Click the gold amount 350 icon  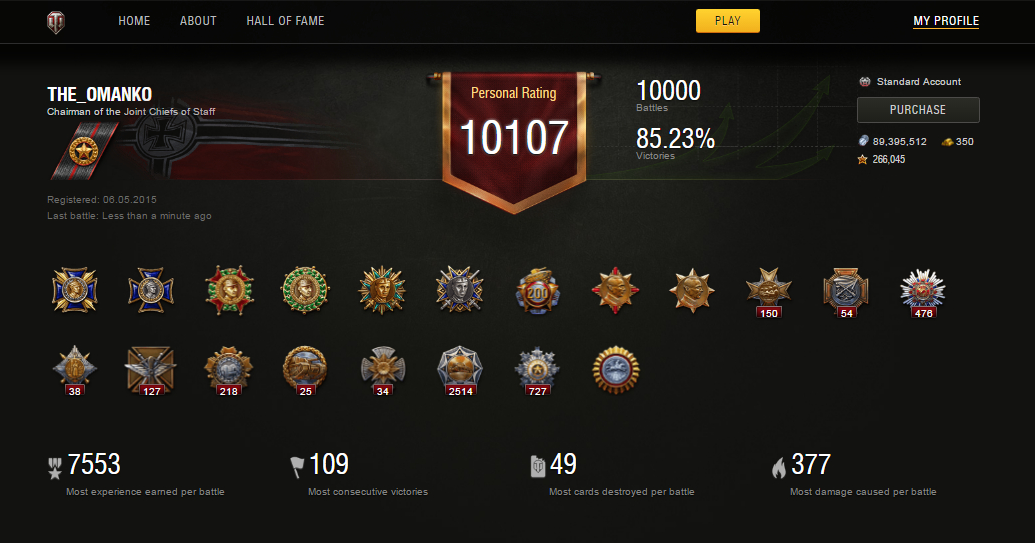(947, 142)
